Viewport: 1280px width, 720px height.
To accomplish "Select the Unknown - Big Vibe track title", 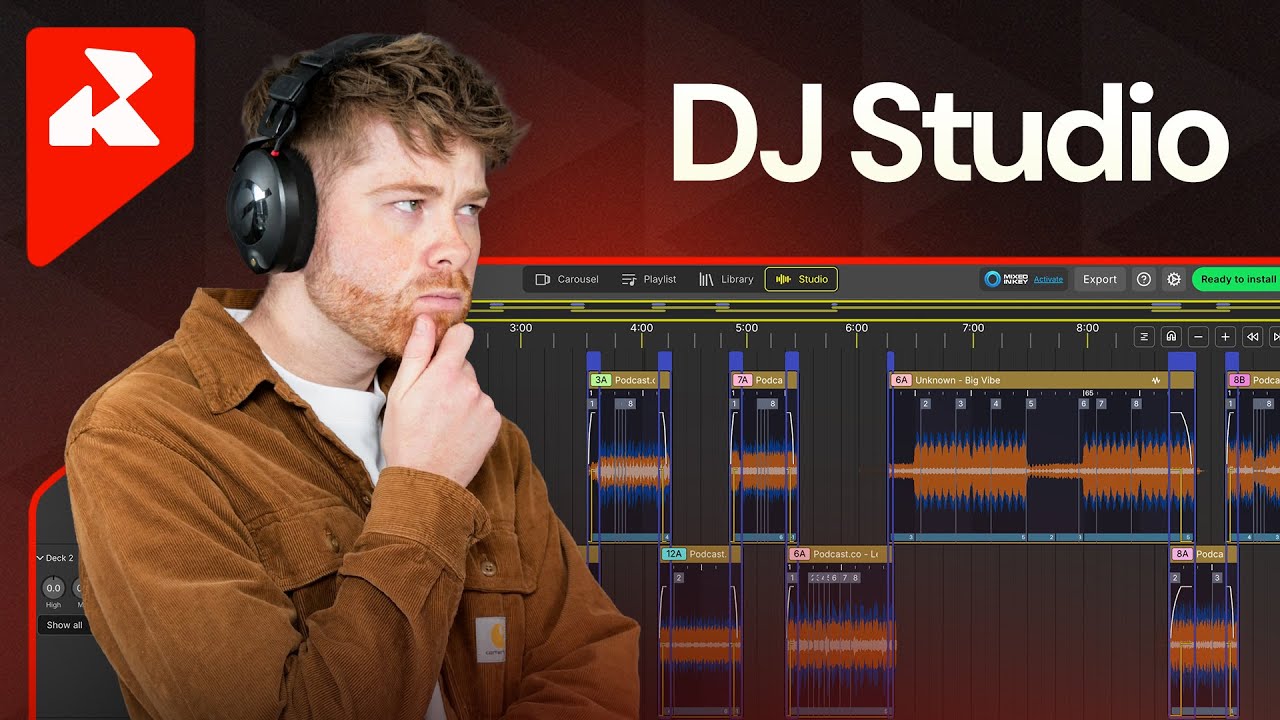I will point(957,380).
